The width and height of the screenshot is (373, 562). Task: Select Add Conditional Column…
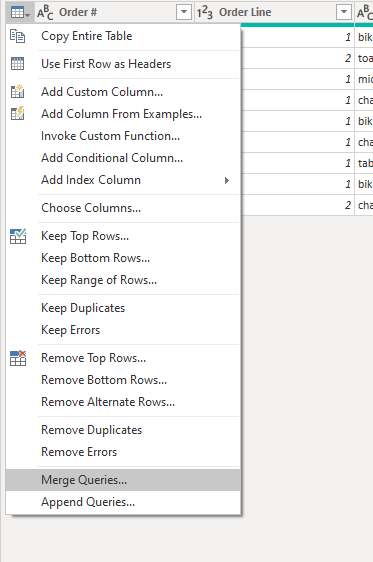point(123,158)
